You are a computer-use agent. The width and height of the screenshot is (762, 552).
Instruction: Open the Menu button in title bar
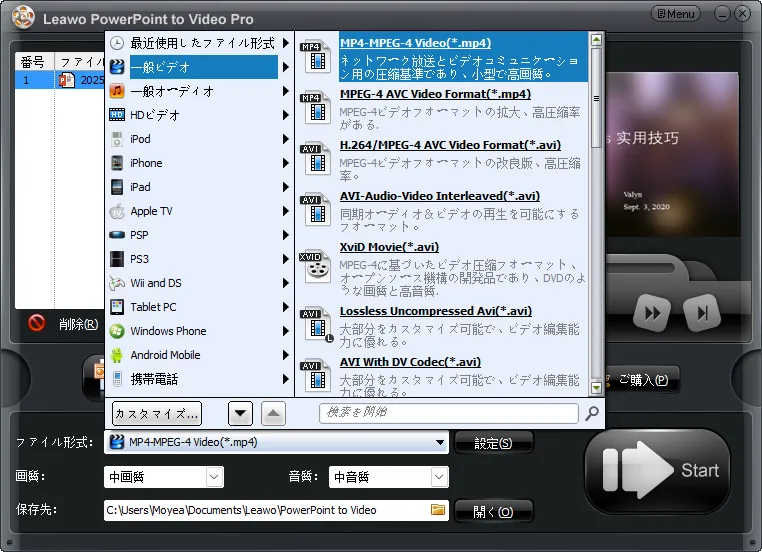[x=675, y=14]
